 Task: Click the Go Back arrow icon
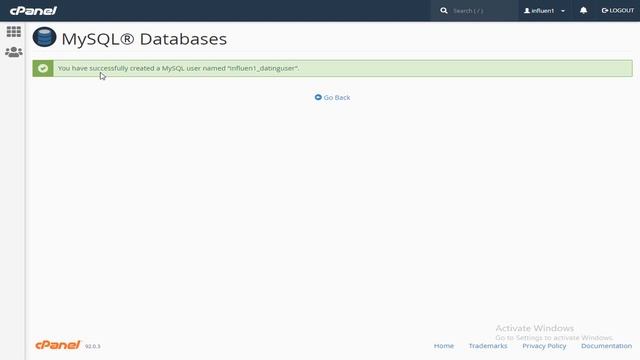tap(318, 97)
